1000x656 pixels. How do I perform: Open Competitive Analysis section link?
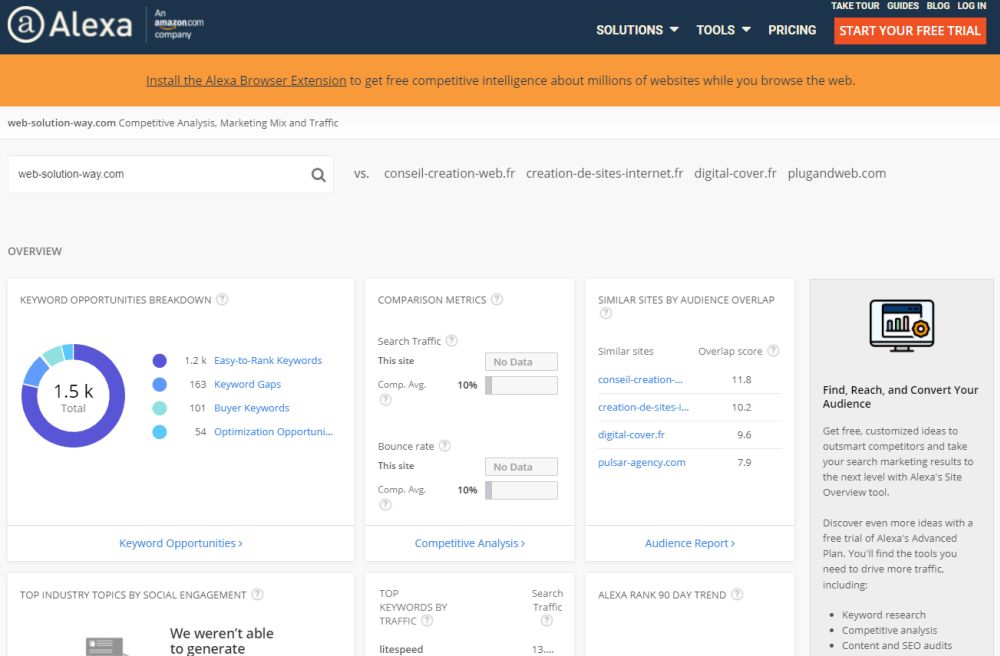pos(469,543)
